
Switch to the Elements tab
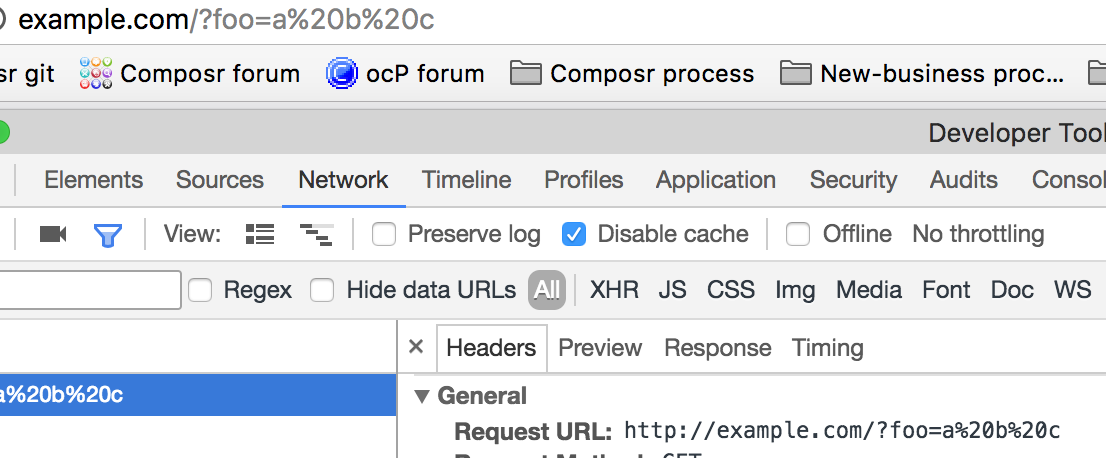pyautogui.click(x=94, y=180)
